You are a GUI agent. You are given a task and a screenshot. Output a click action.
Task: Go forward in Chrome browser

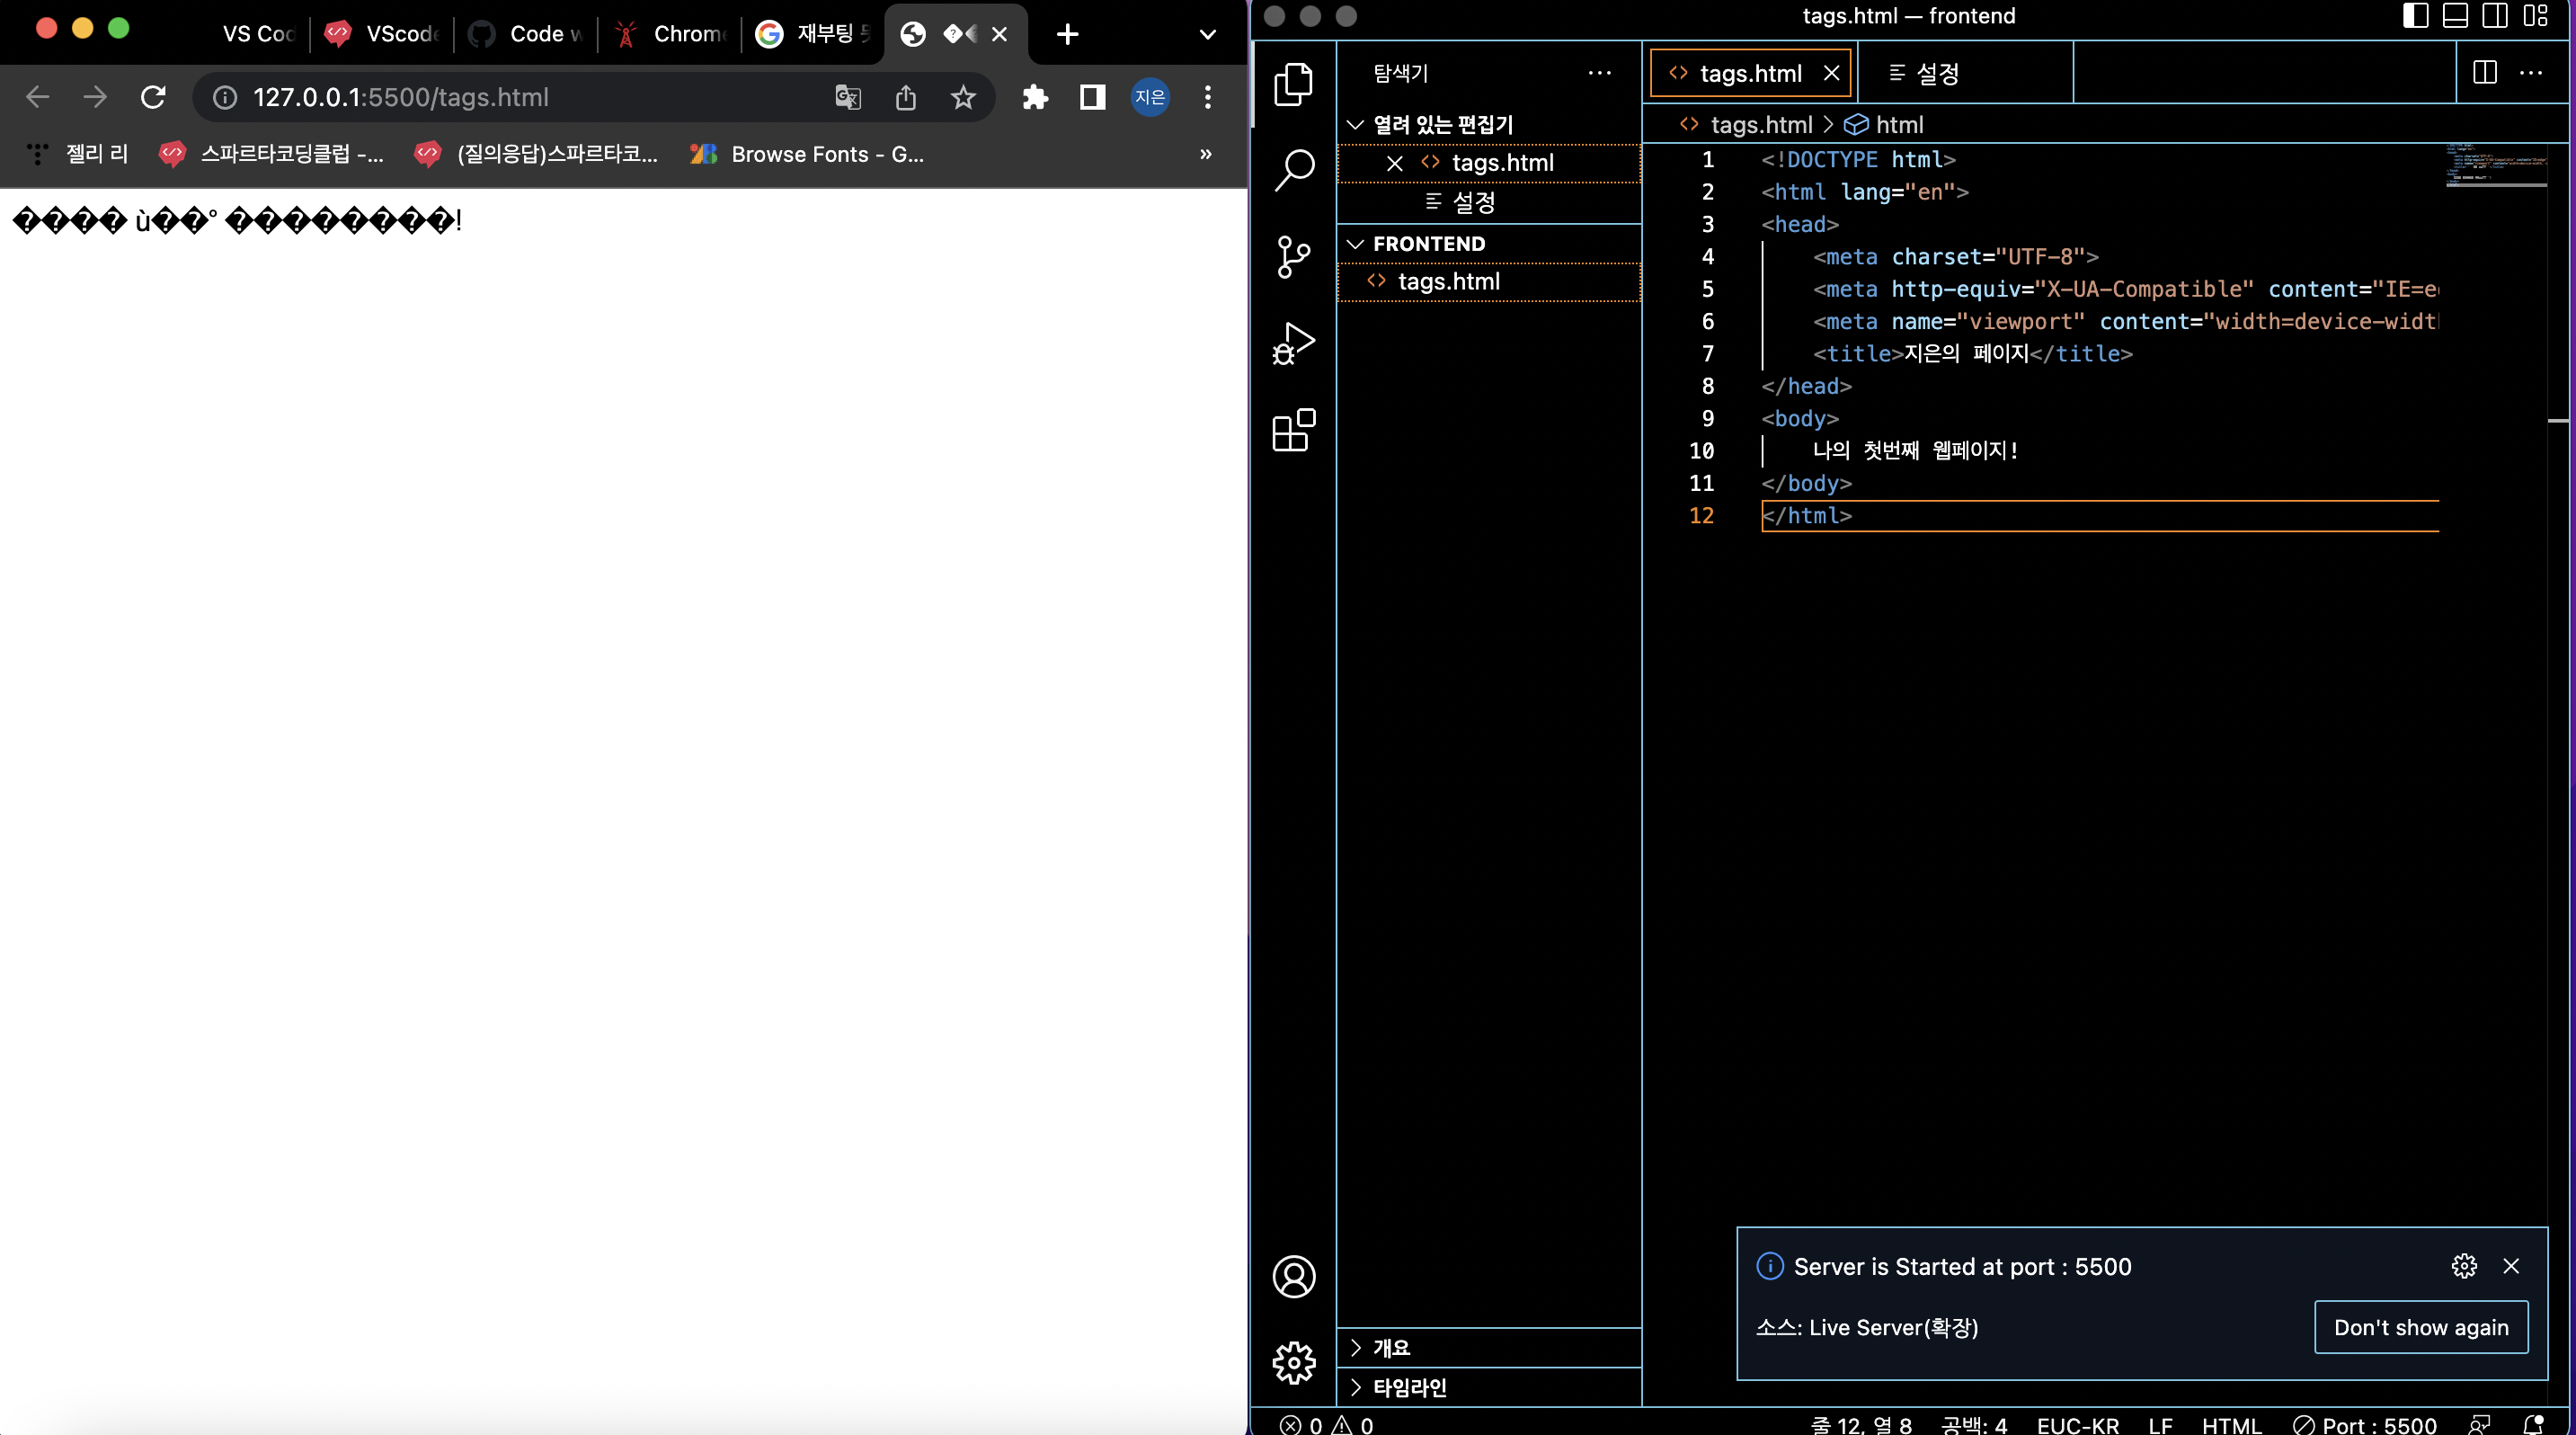95,97
